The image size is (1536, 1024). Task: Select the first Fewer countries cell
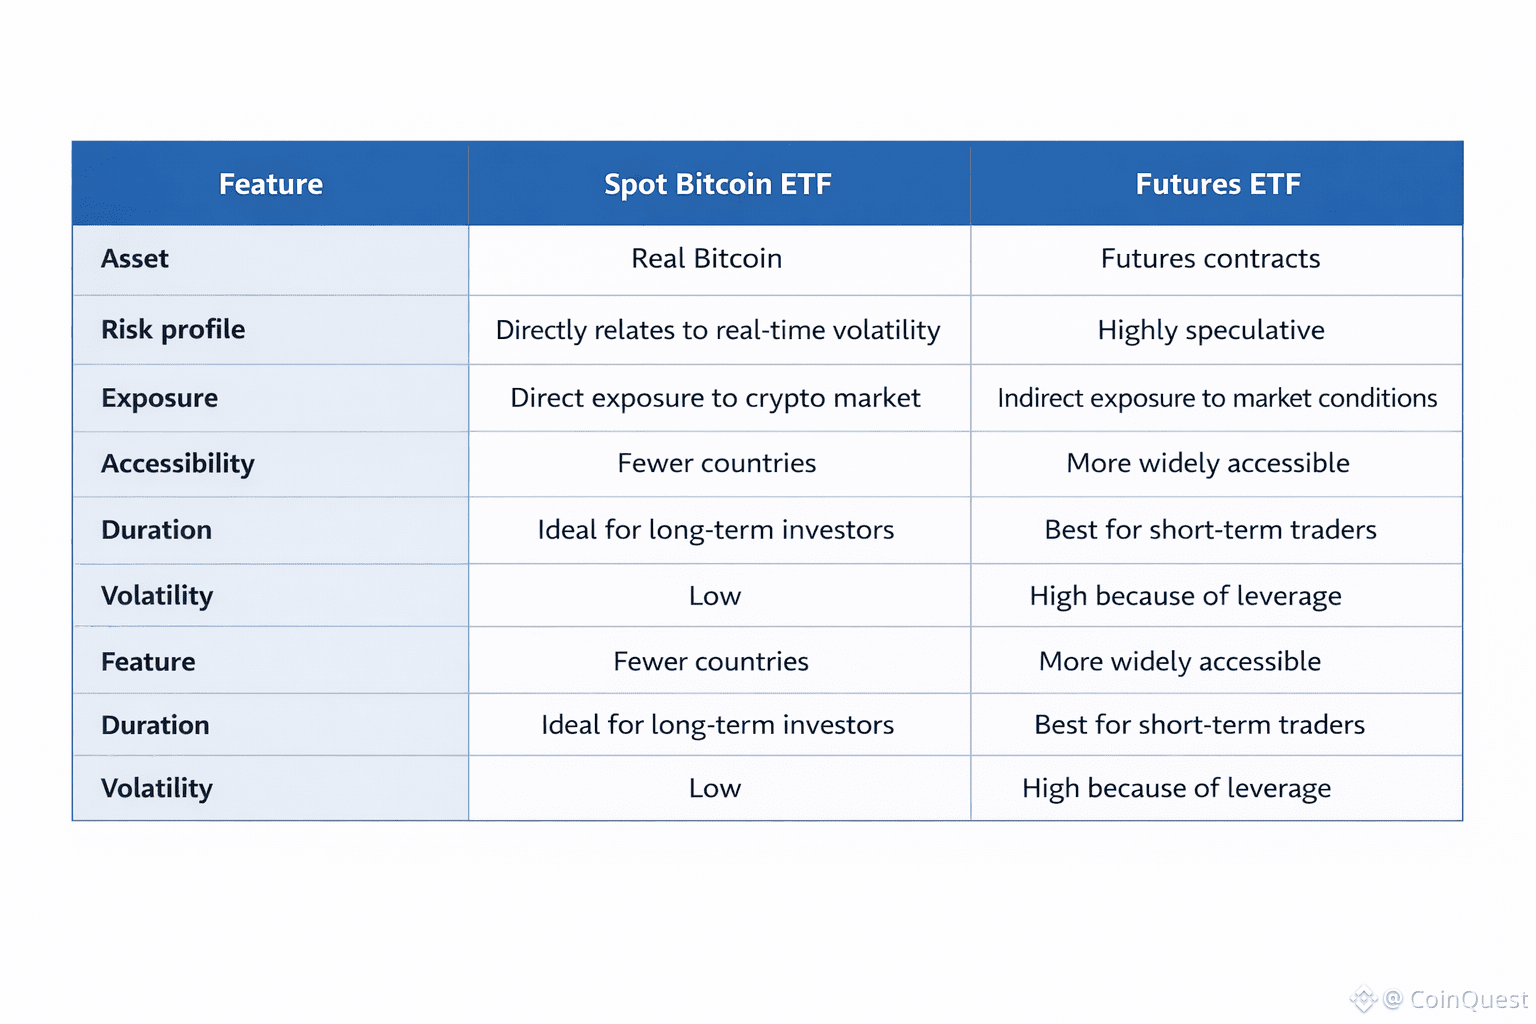click(717, 463)
